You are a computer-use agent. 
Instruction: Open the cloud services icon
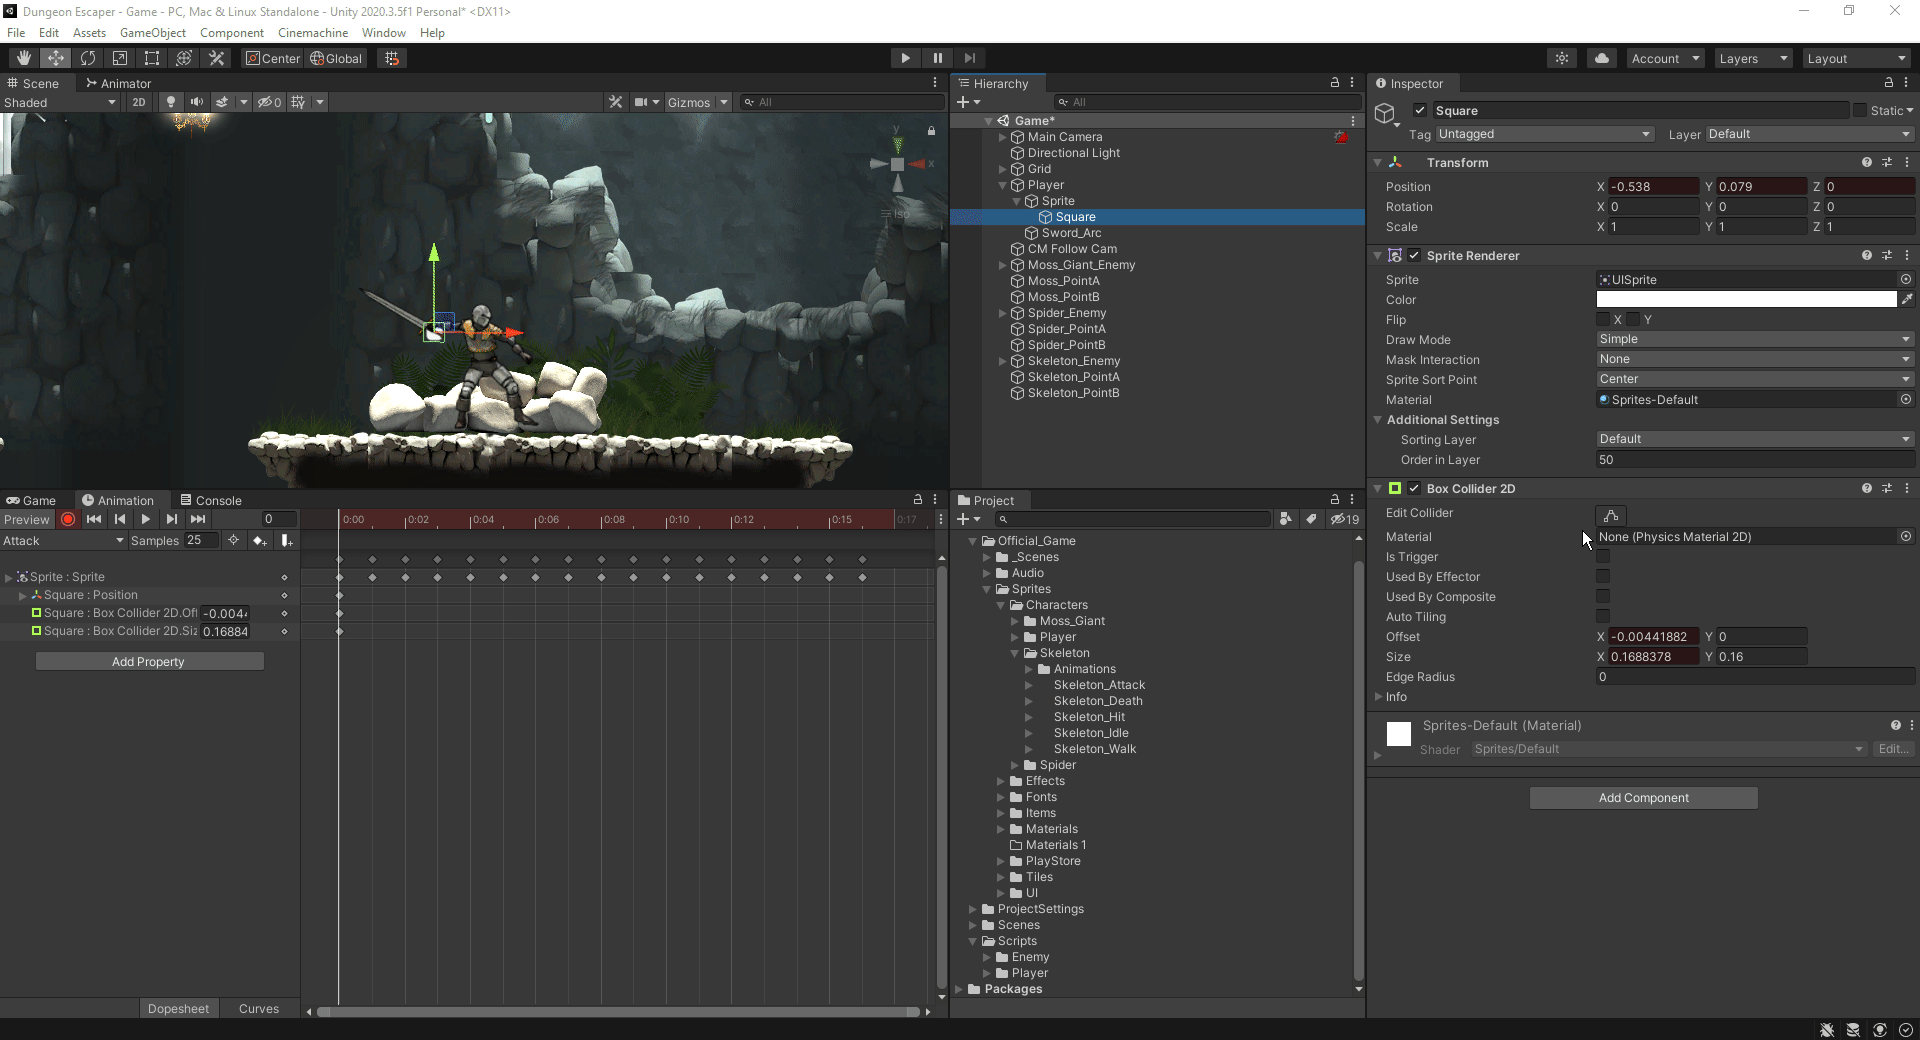(1602, 58)
